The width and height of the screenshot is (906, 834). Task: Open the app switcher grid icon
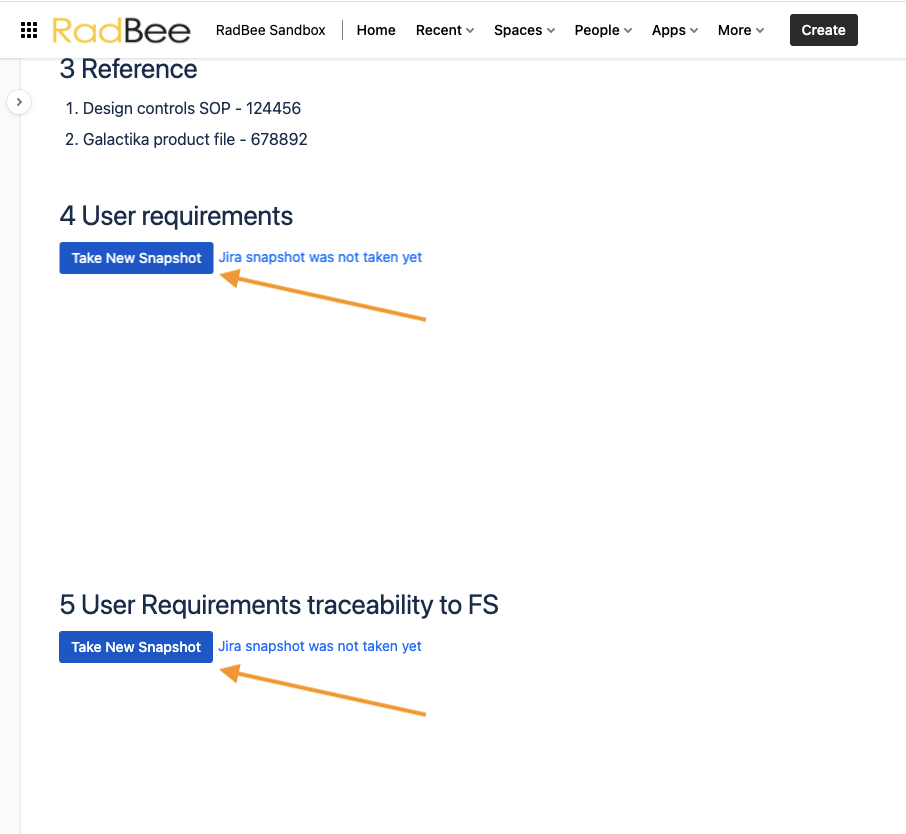(29, 30)
